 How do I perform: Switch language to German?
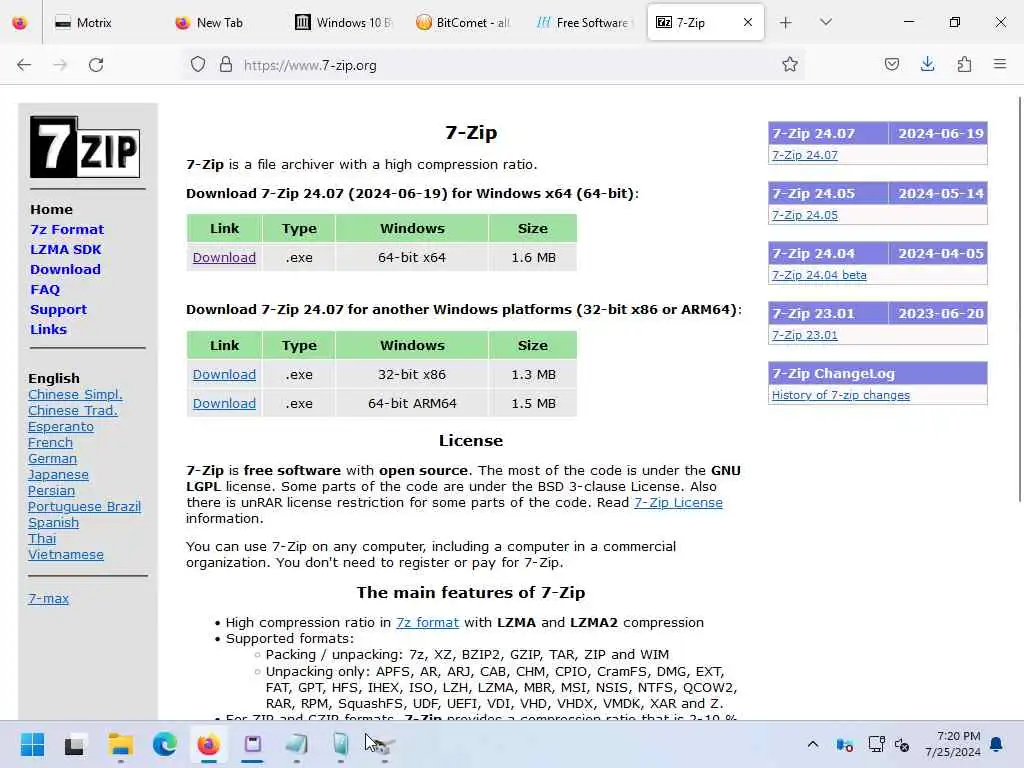pyautogui.click(x=52, y=458)
